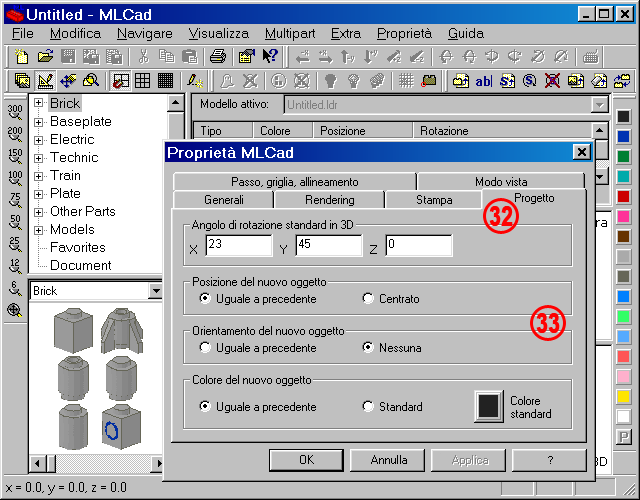The height and width of the screenshot is (500, 640).
Task: Pick the yellow swatch in the color bar
Action: 623,396
